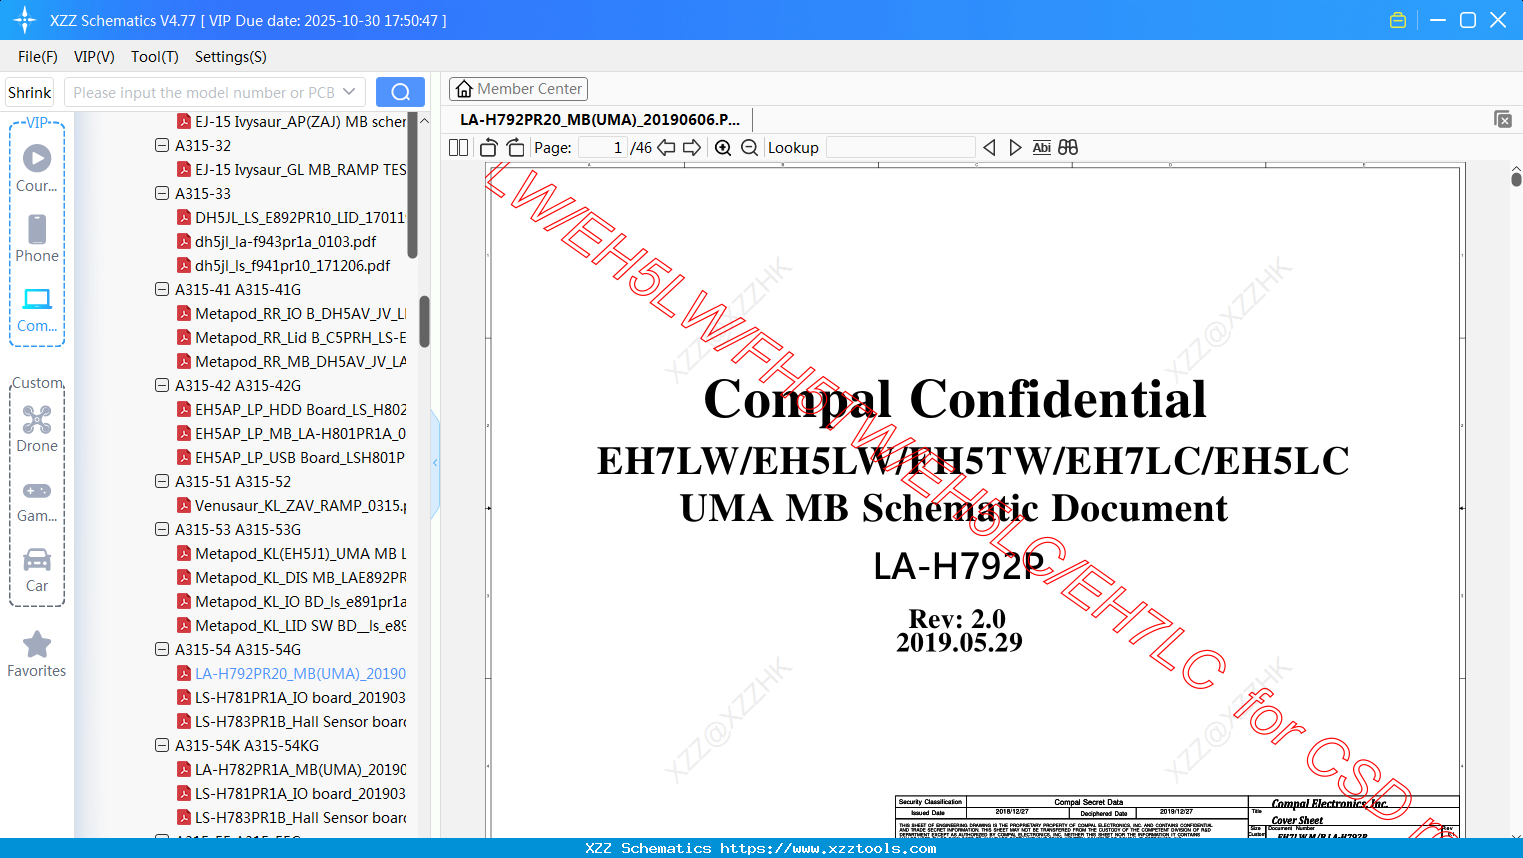This screenshot has width=1523, height=858.
Task: Collapse the A315-33 tree node
Action: pyautogui.click(x=162, y=193)
